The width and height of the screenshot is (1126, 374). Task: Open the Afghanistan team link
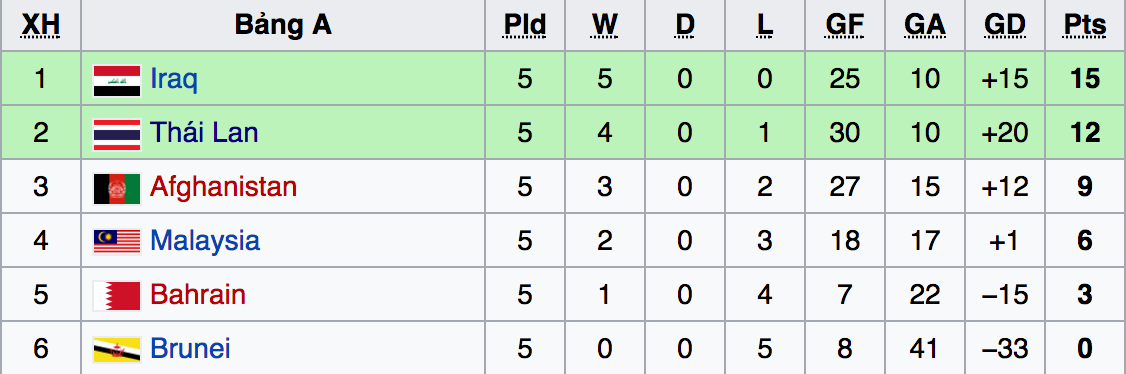click(223, 187)
